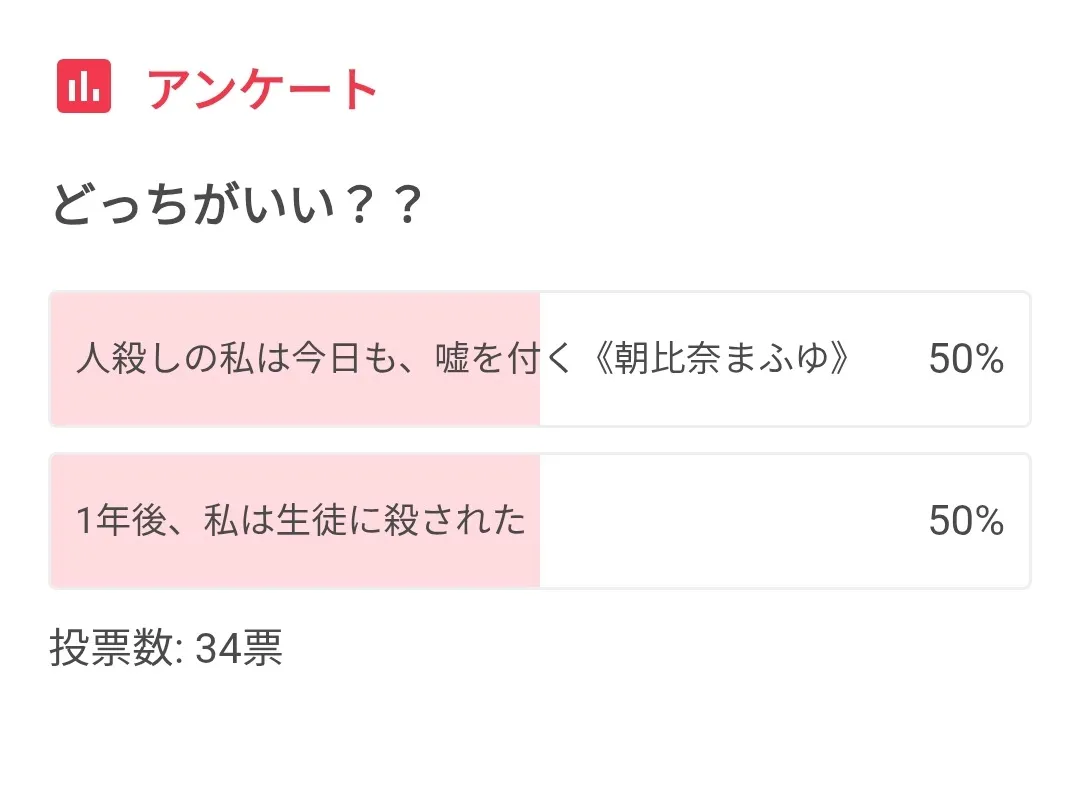Click the question text どっちがいい？？
The height and width of the screenshot is (785, 1080).
237,206
